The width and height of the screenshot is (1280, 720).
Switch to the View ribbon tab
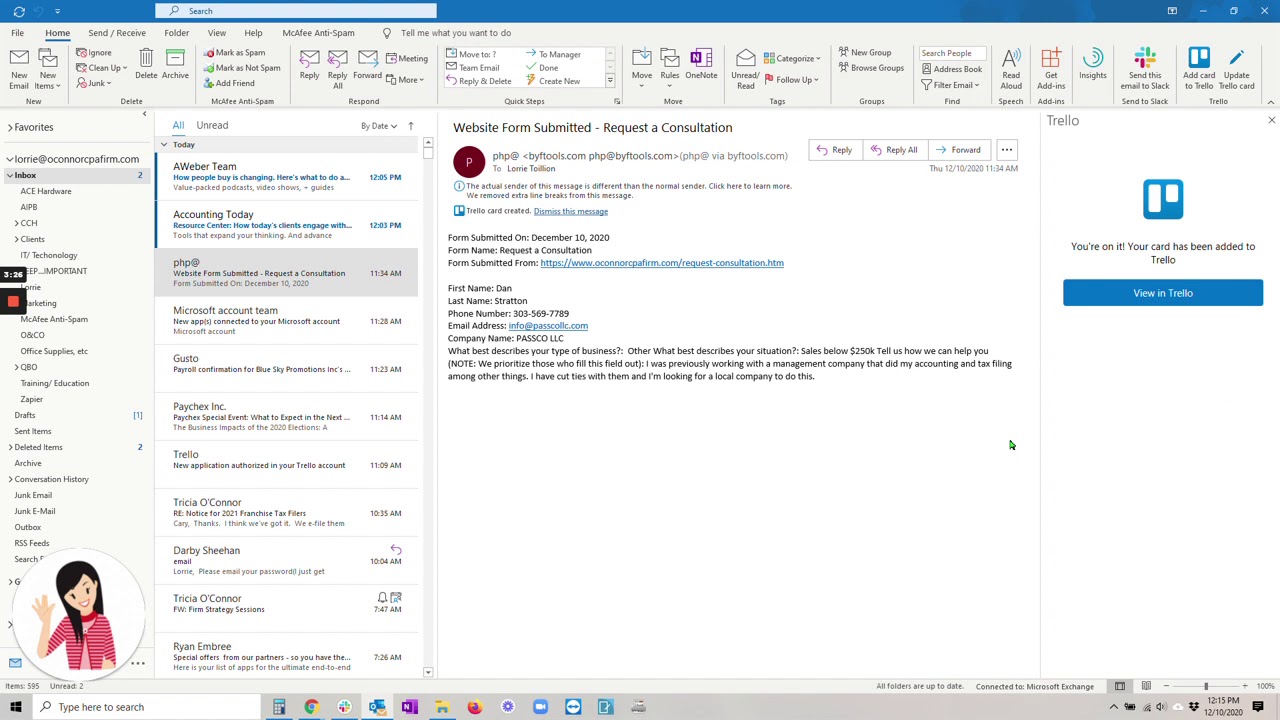tap(216, 33)
